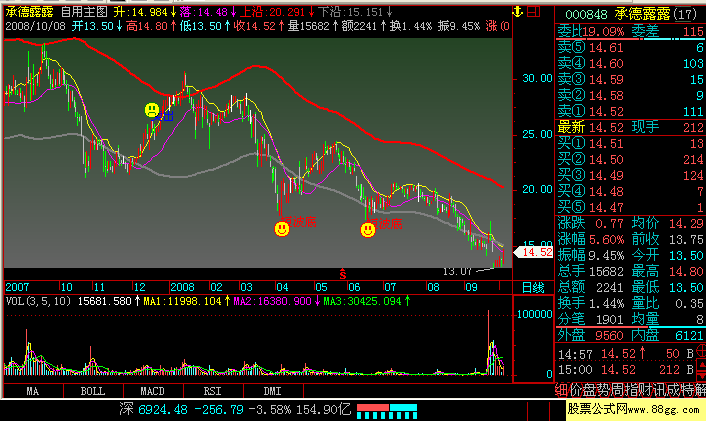Select the 买② 14.50 order row
The width and height of the screenshot is (706, 421).
tap(630, 159)
